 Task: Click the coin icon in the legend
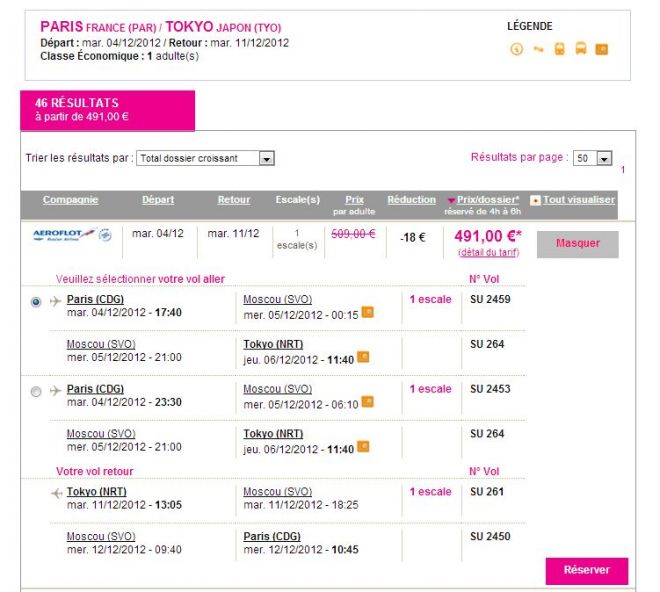tap(517, 49)
